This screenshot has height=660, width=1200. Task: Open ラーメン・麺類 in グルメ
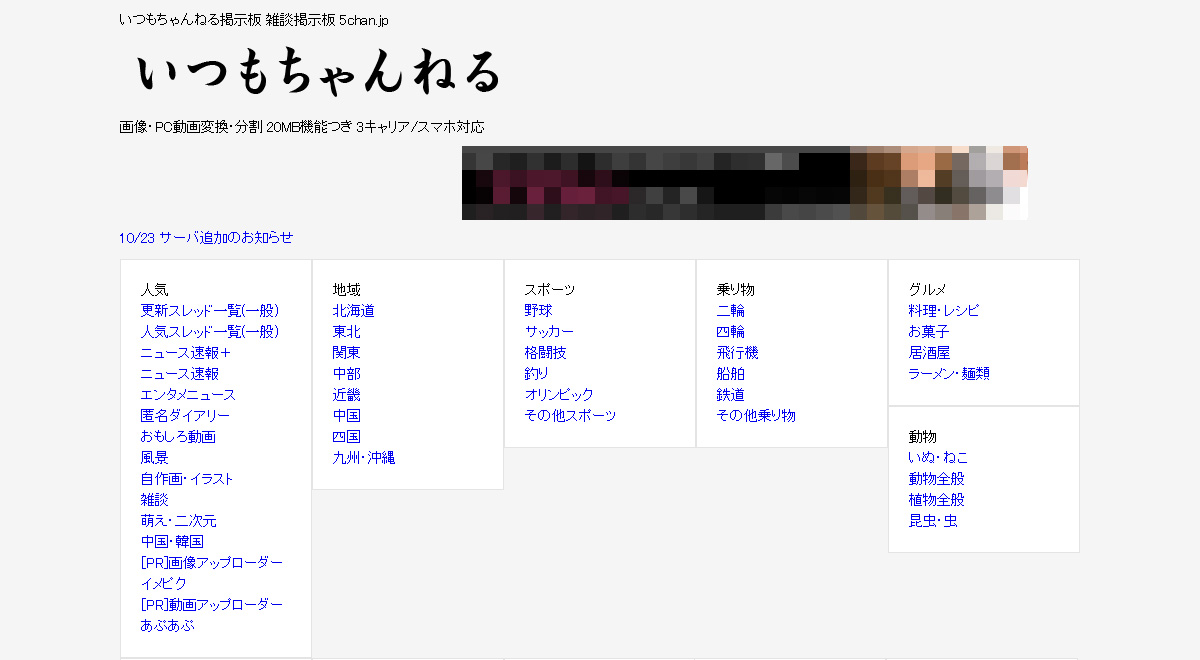coord(949,374)
